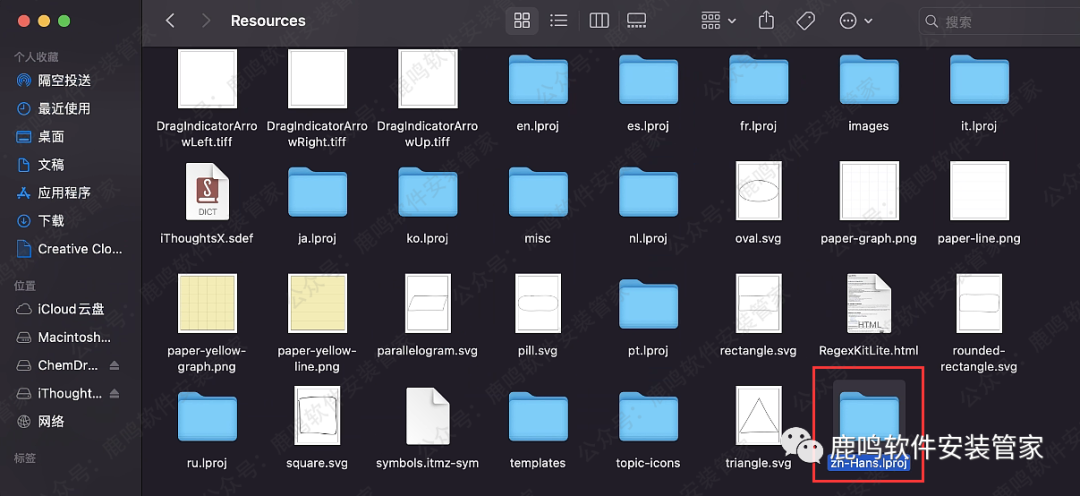1080x496 pixels.
Task: Select iCloud 云盘 in sidebar
Action: pos(70,309)
